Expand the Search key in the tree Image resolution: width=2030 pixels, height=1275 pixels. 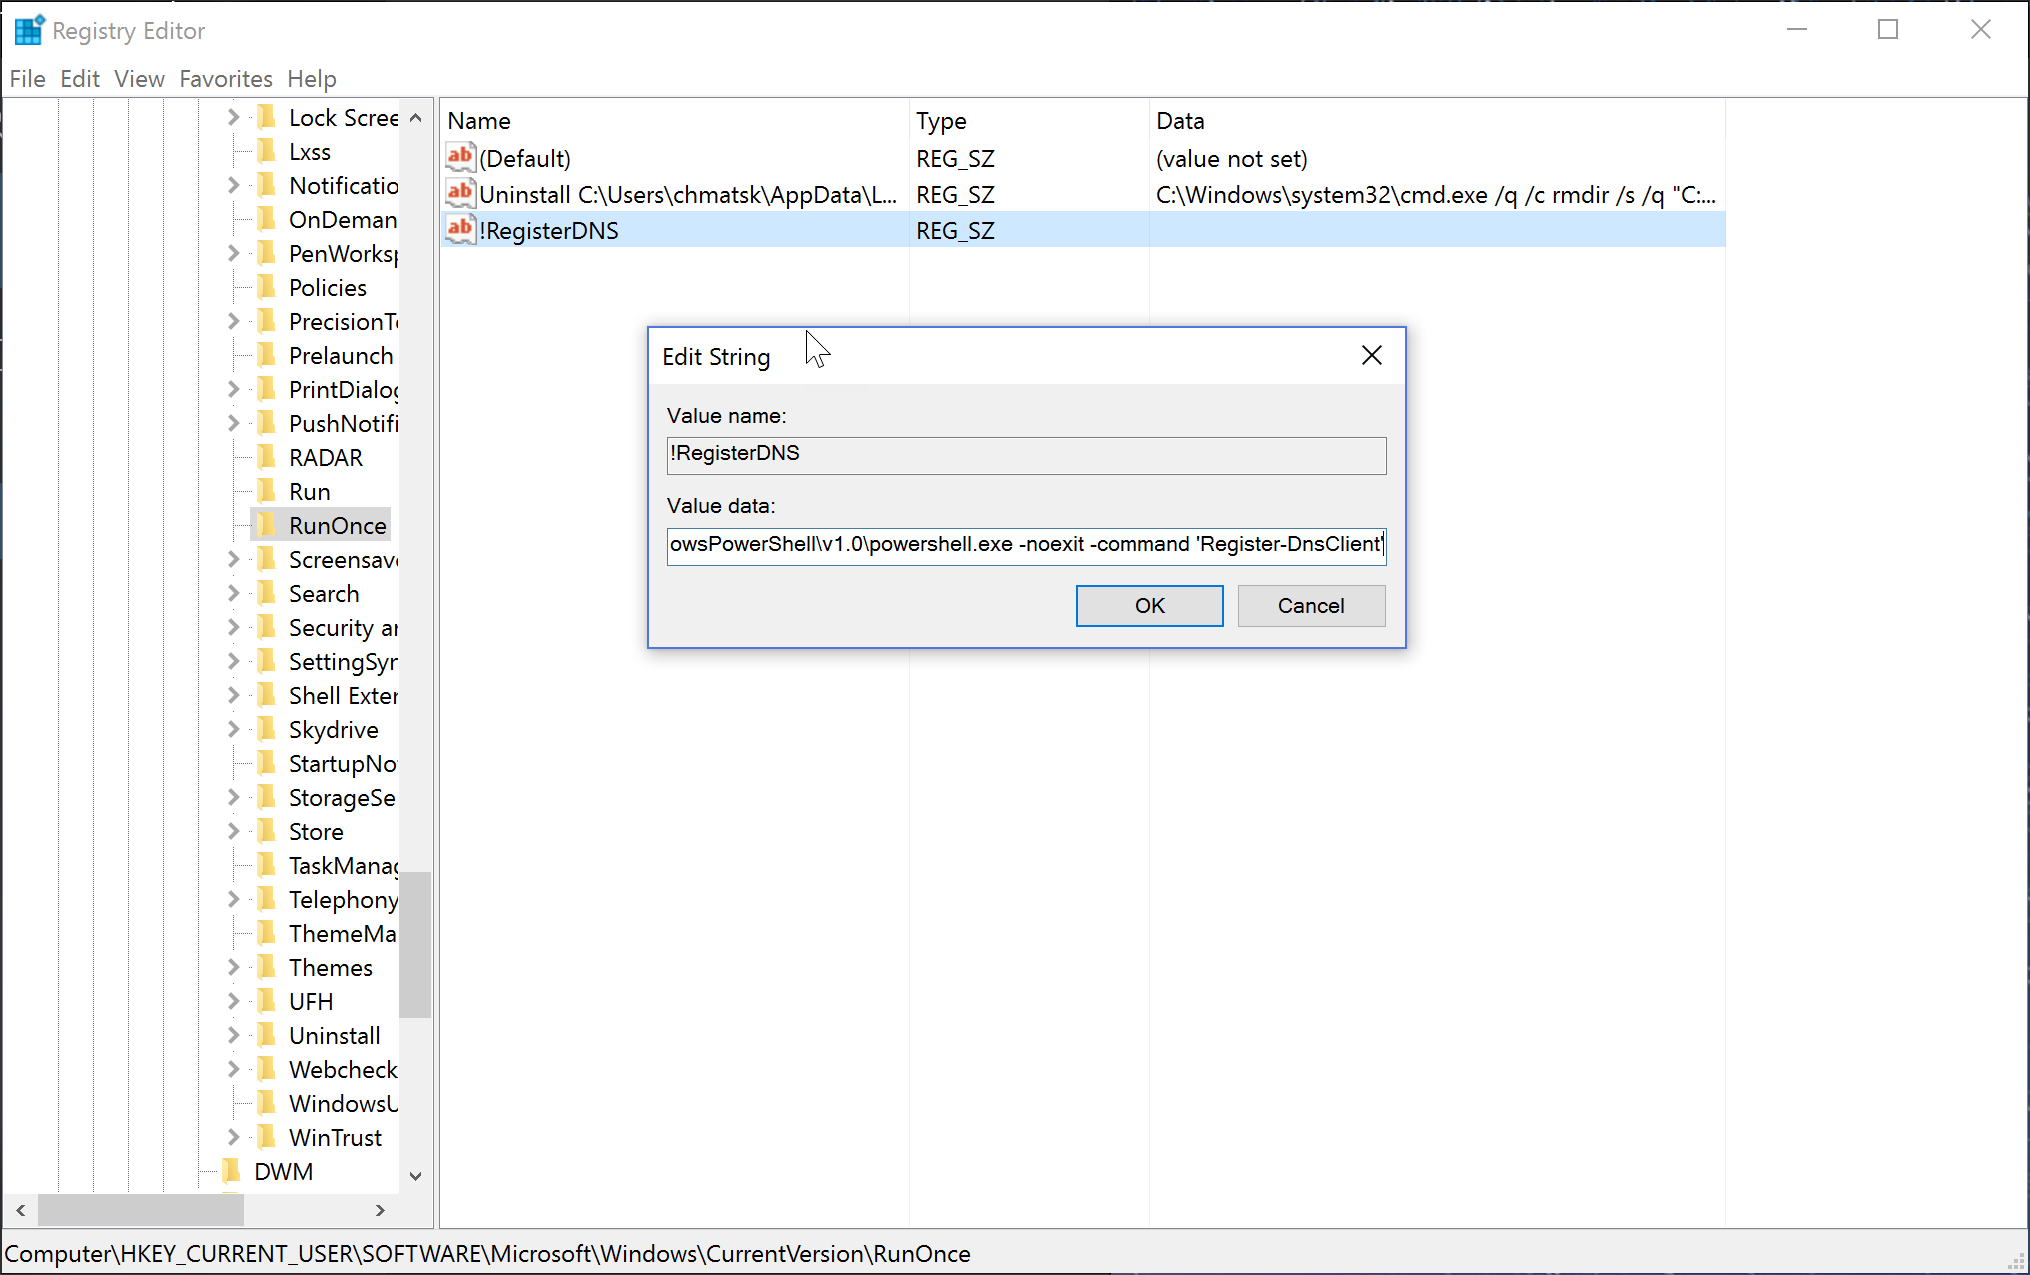[233, 593]
